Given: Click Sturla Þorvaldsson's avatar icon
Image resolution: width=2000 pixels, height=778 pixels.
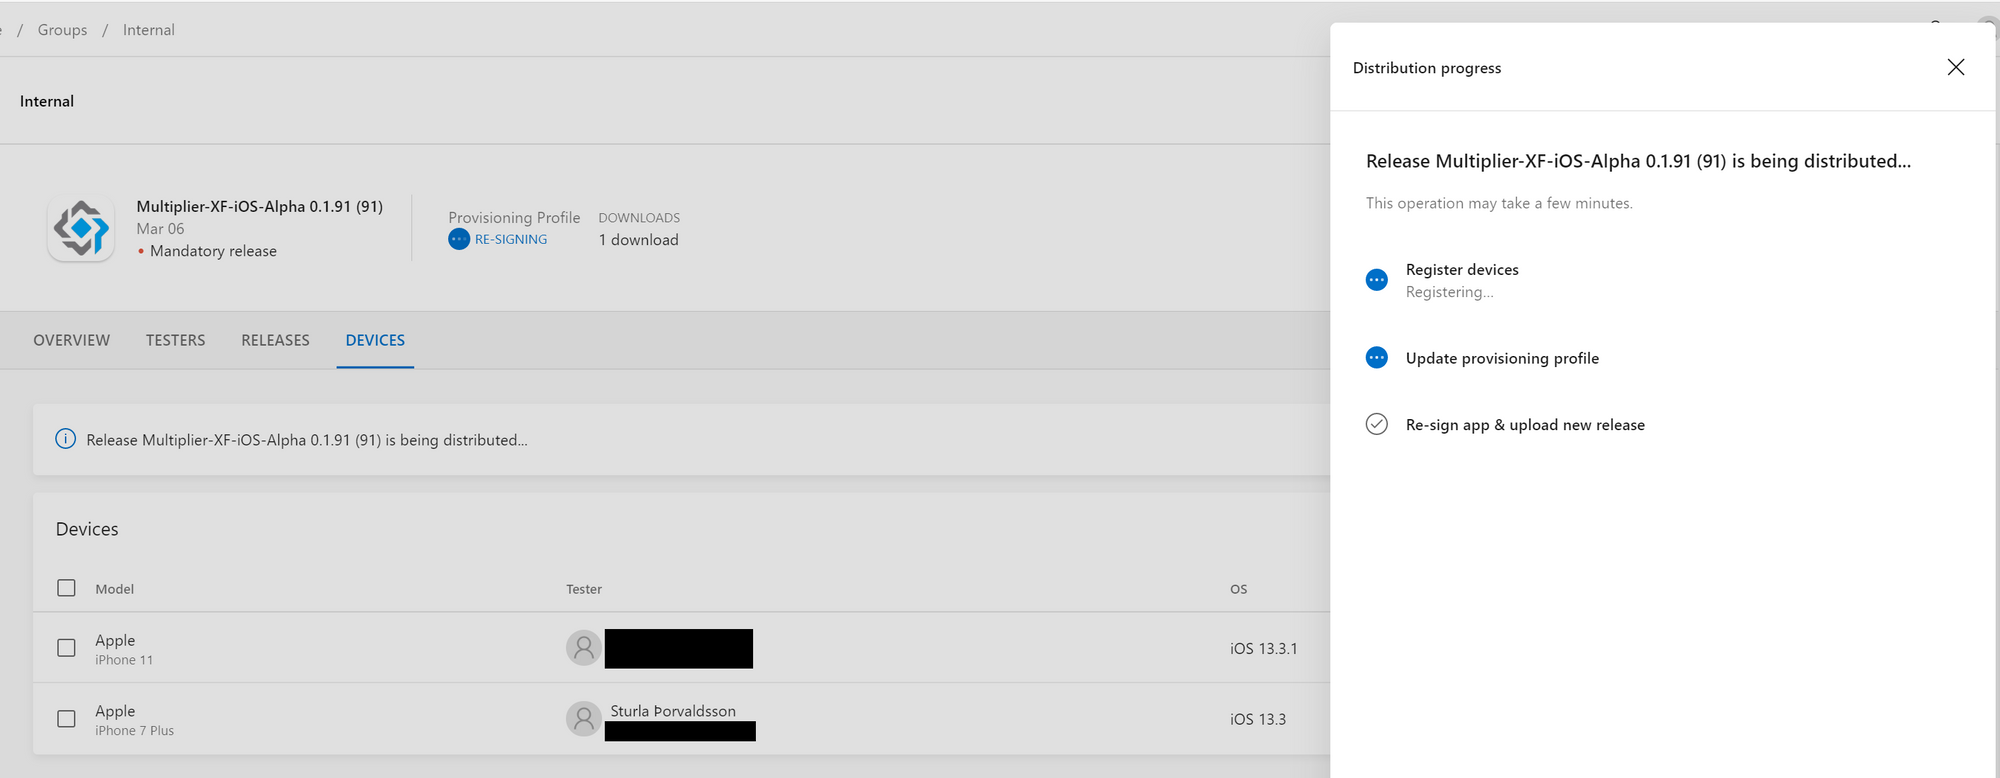Looking at the screenshot, I should (584, 719).
